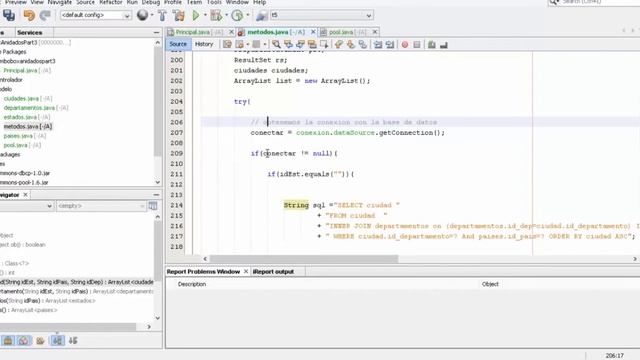Image resolution: width=640 pixels, height=360 pixels.
Task: Click the Uncomment editor toolbar icon
Action: click(444, 44)
